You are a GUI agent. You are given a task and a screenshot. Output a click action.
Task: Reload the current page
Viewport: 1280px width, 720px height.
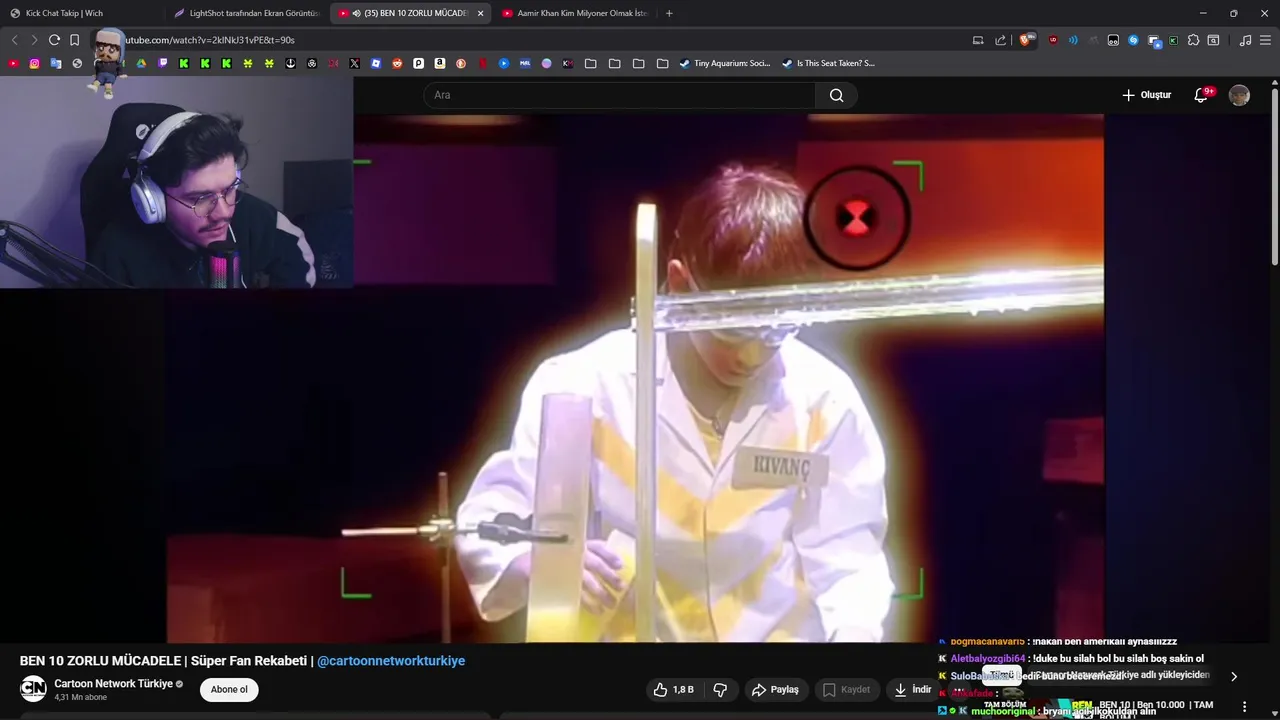[54, 40]
